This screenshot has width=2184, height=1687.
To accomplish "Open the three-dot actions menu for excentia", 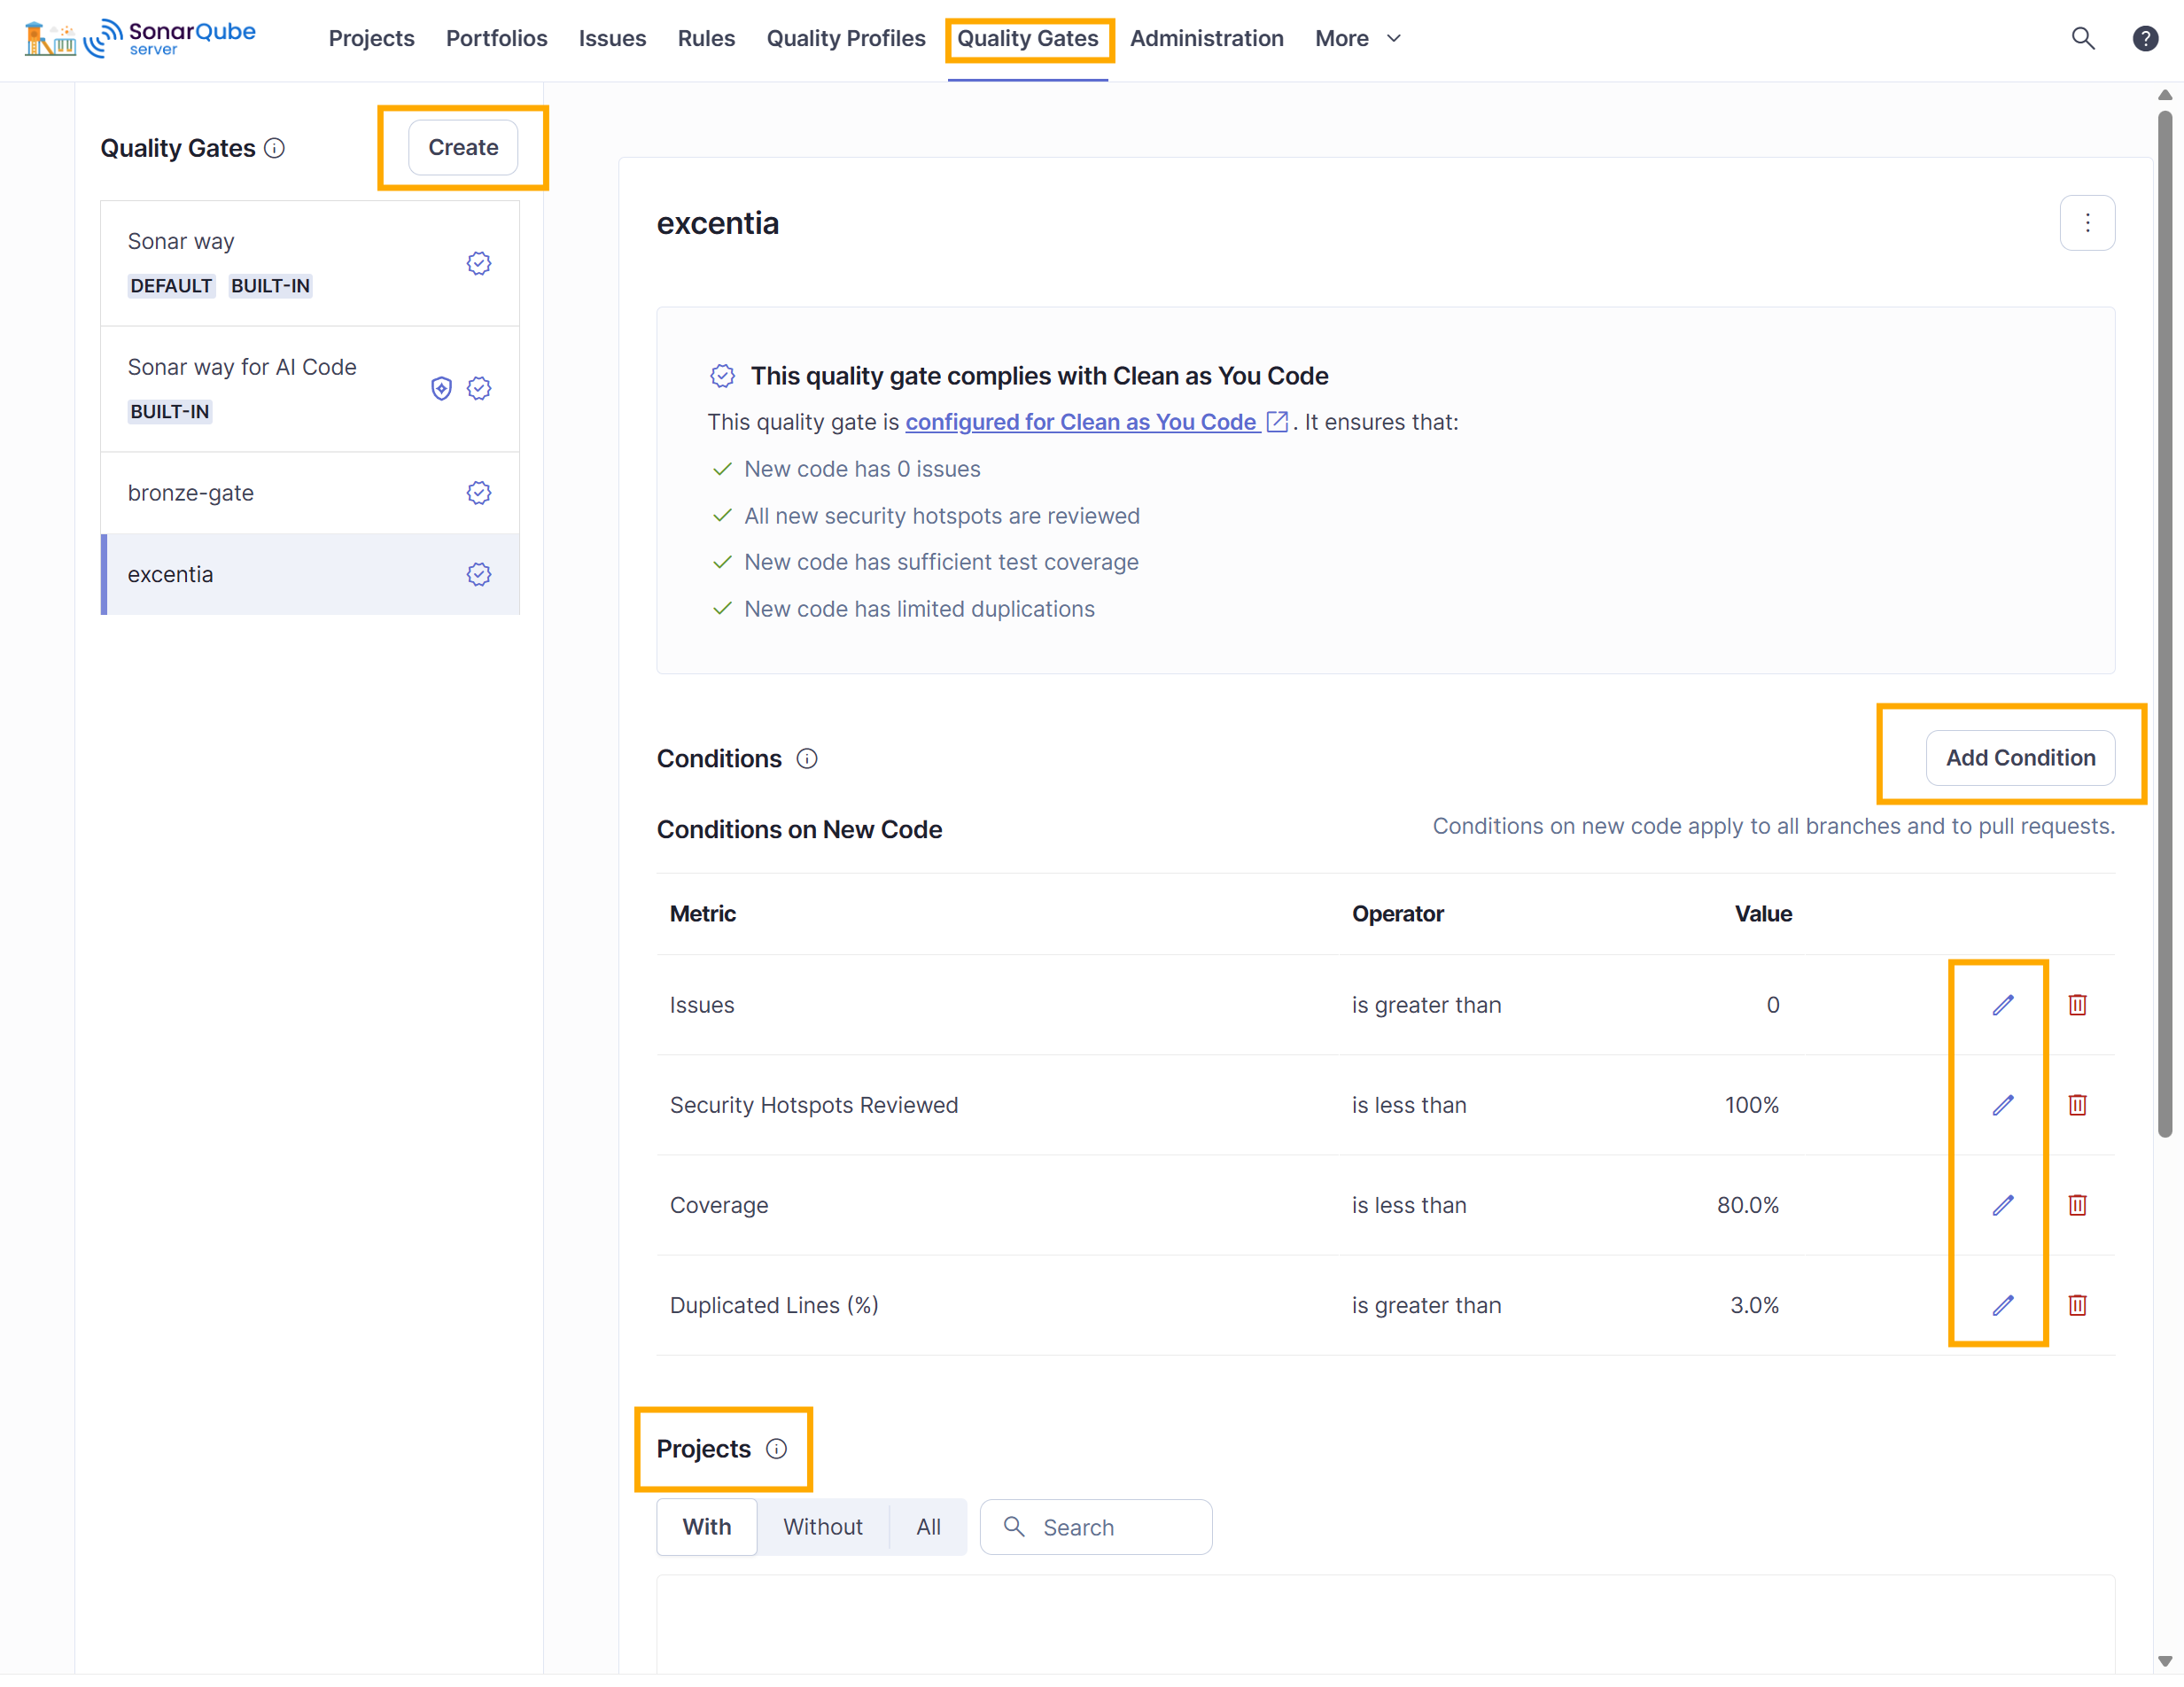I will click(2087, 223).
